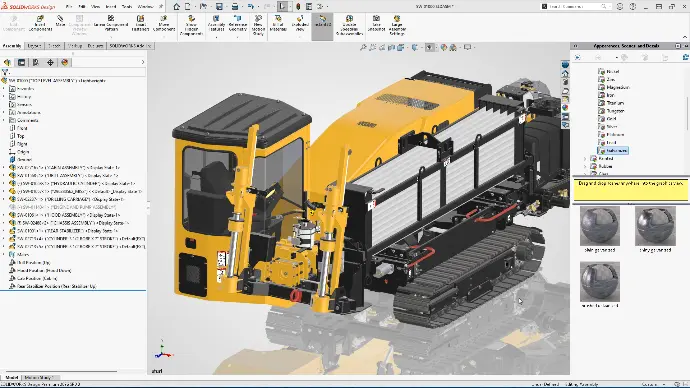Viewport: 690px width, 388px height.
Task: Click New Motion Study tool
Action: (258, 25)
